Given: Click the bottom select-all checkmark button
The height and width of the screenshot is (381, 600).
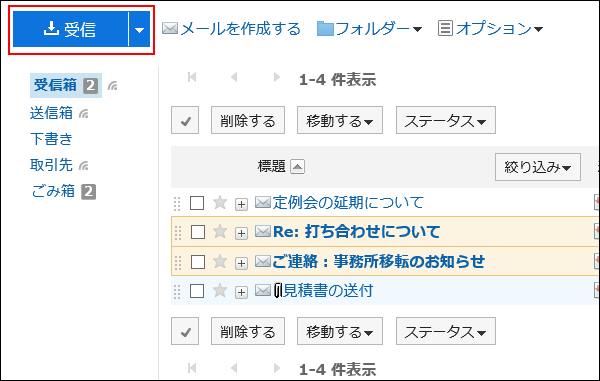Looking at the screenshot, I should pos(185,331).
